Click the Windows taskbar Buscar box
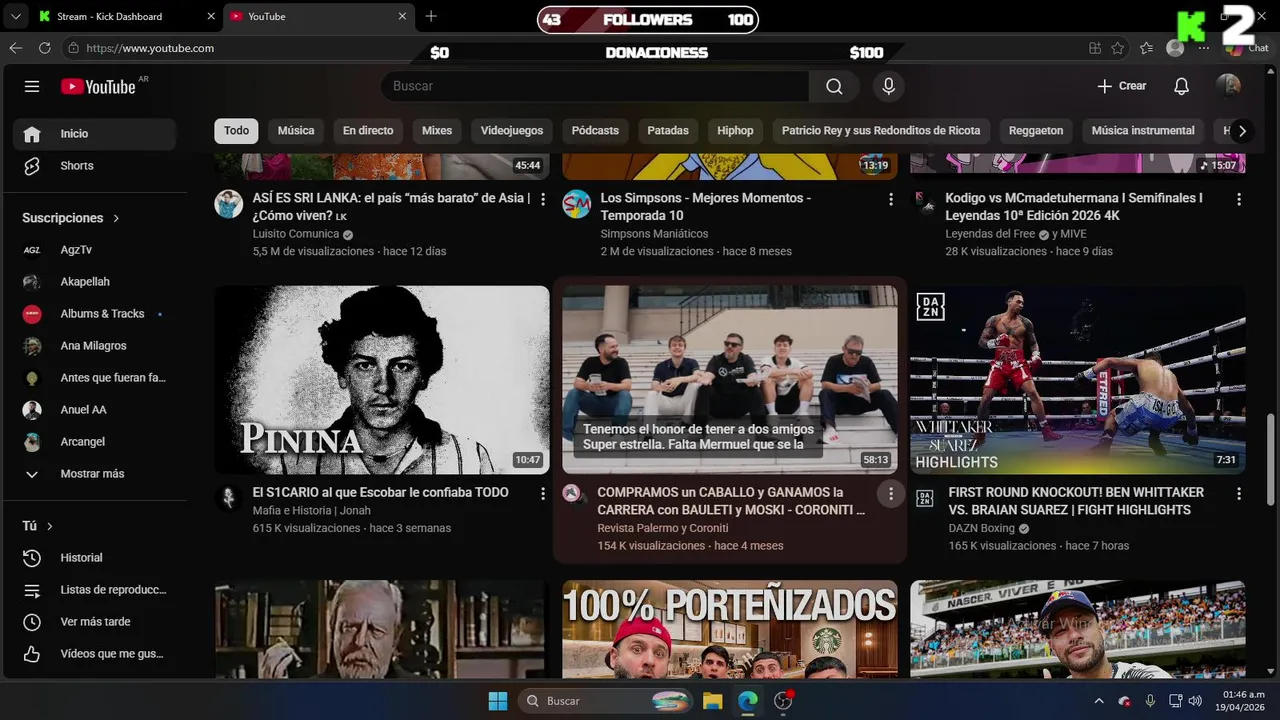 tap(607, 701)
